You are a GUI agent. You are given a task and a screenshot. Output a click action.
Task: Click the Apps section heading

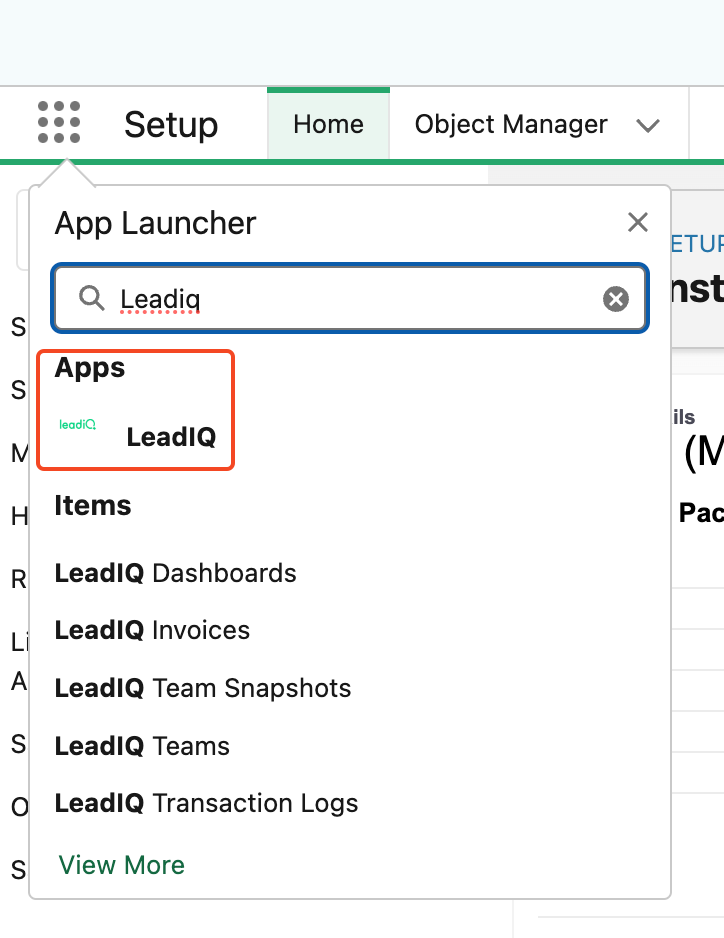pos(90,368)
